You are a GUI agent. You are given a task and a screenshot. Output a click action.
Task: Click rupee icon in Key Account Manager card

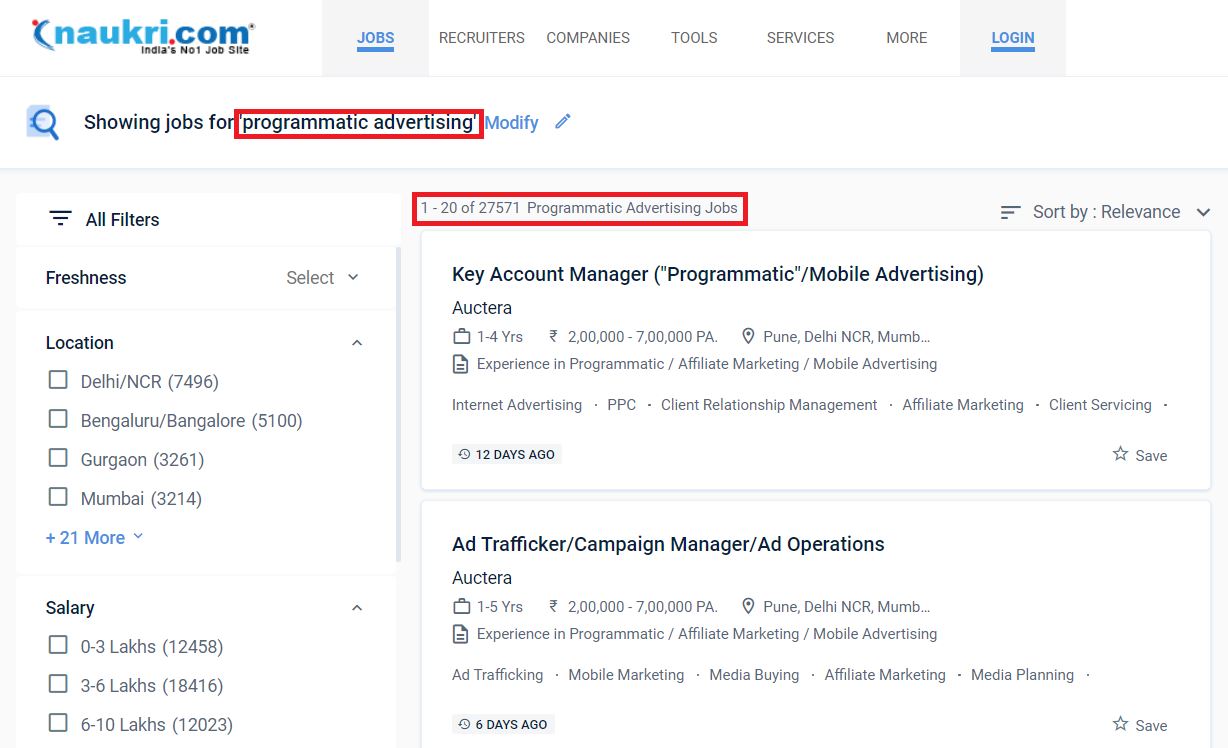point(553,336)
